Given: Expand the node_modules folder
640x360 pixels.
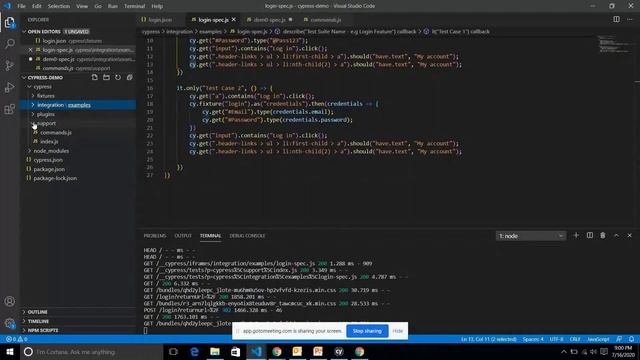Looking at the screenshot, I should 29,151.
